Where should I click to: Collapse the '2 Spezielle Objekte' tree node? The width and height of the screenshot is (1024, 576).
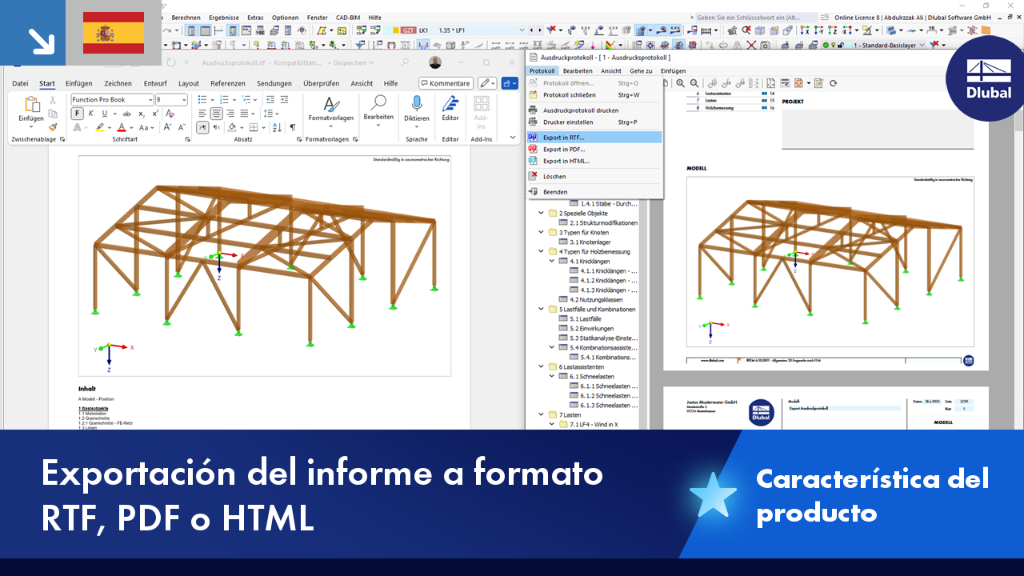(x=541, y=213)
